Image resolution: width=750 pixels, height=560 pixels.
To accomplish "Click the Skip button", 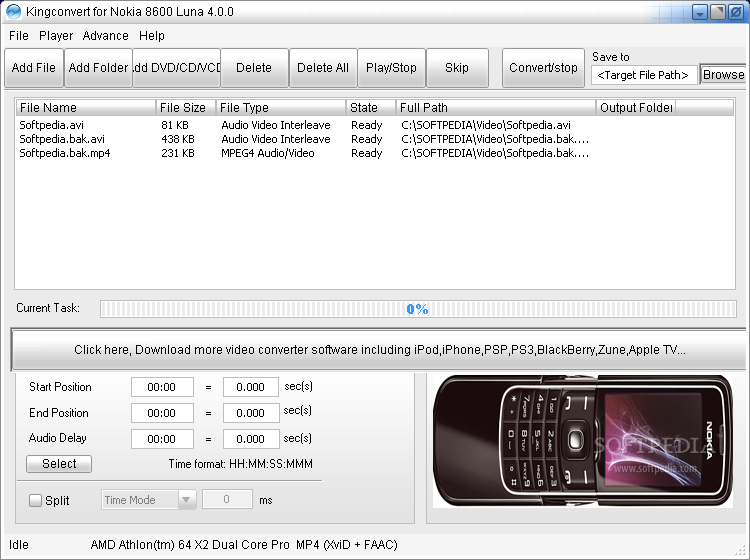I will pyautogui.click(x=457, y=68).
